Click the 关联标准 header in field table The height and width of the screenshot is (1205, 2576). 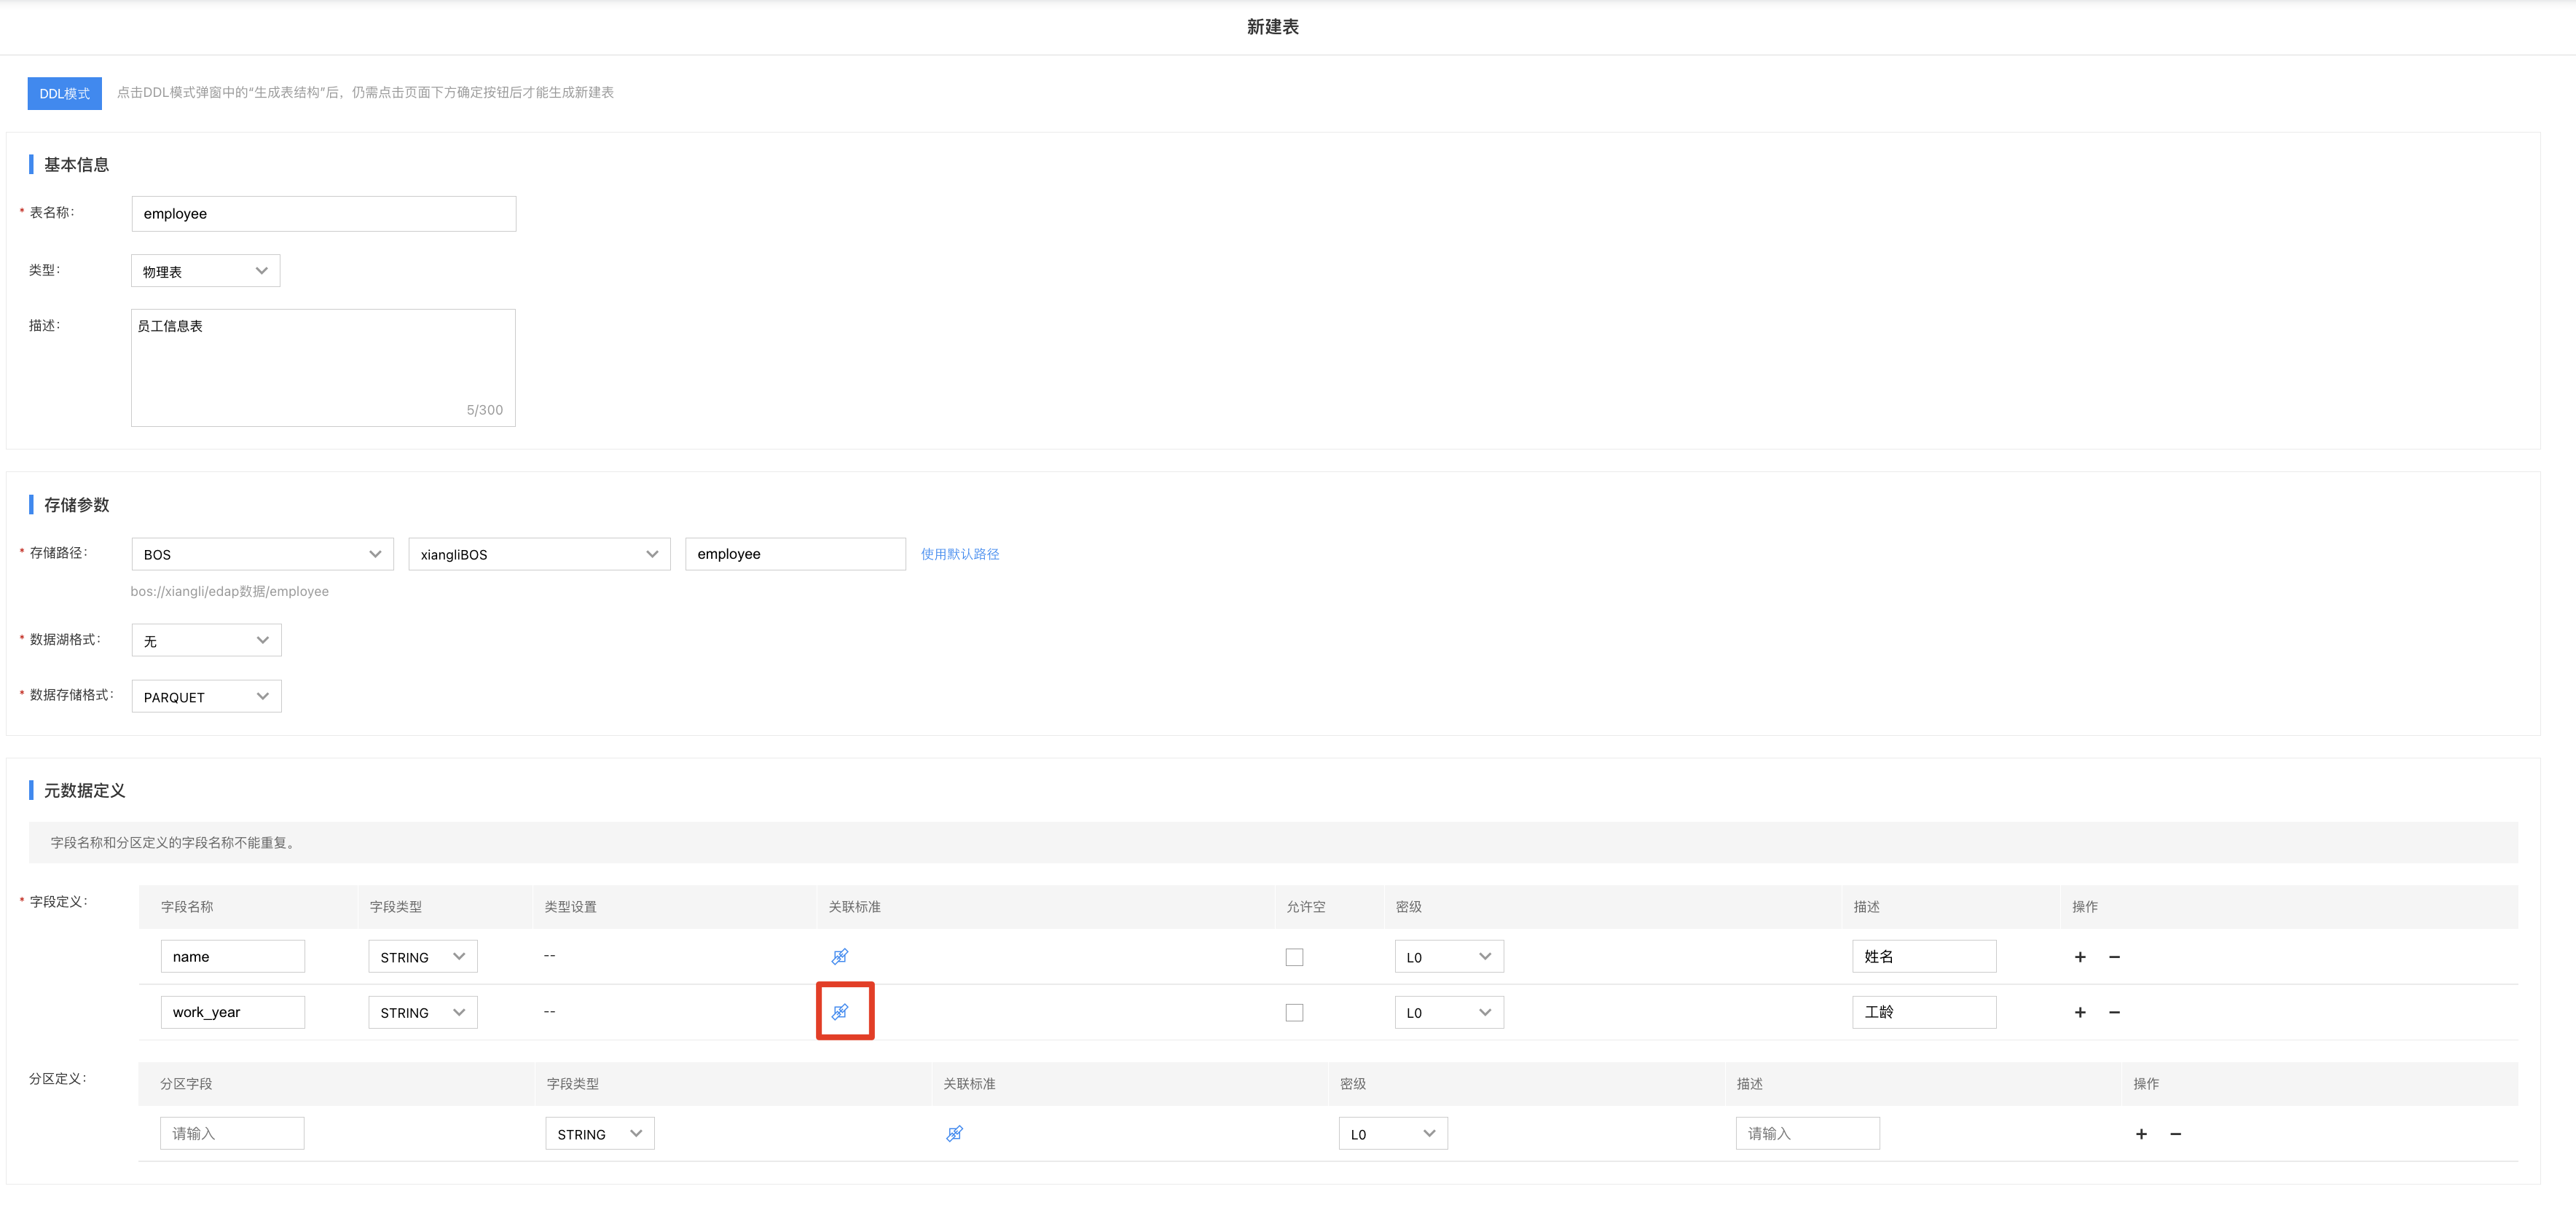point(854,907)
